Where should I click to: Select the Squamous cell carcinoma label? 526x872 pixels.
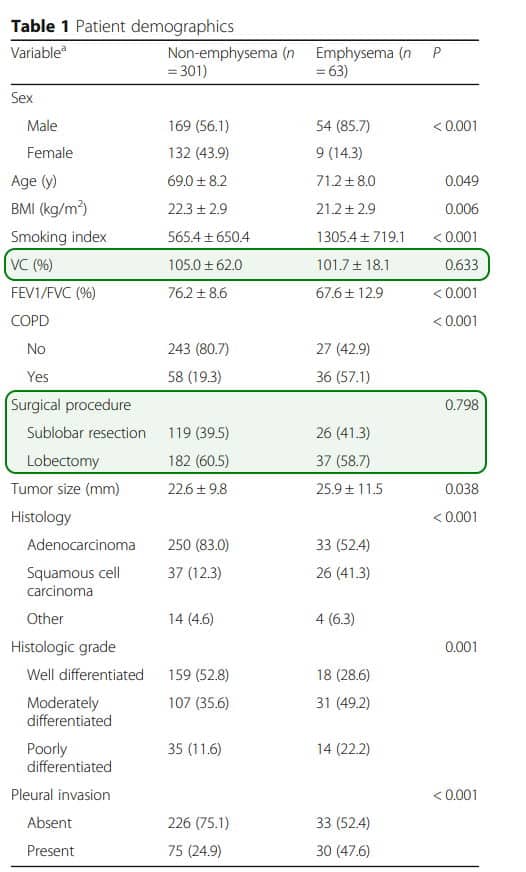pyautogui.click(x=73, y=582)
